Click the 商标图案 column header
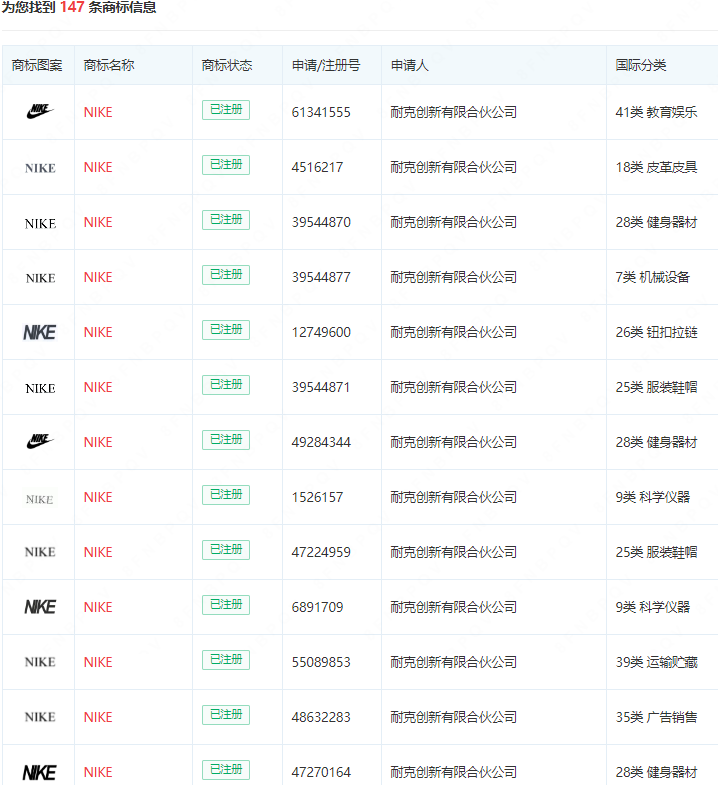This screenshot has height=785, width=718. point(37,65)
